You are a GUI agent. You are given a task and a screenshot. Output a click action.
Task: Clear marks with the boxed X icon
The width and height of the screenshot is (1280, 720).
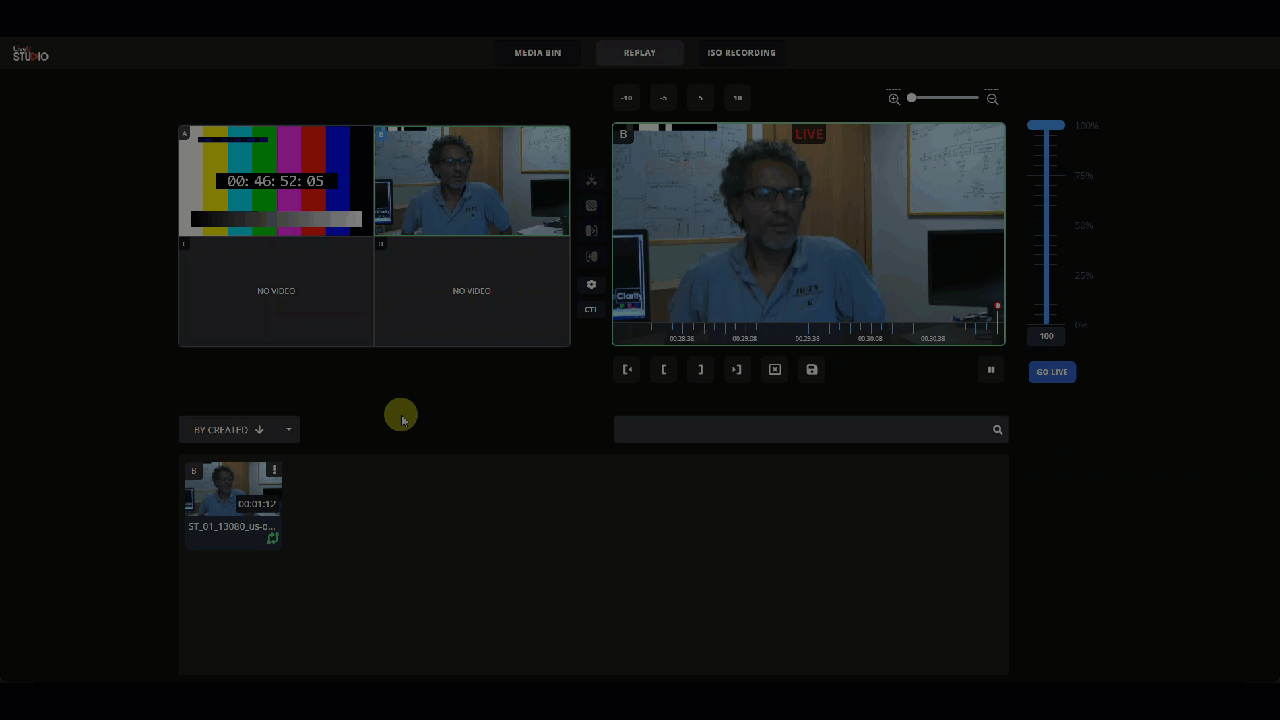pos(775,370)
